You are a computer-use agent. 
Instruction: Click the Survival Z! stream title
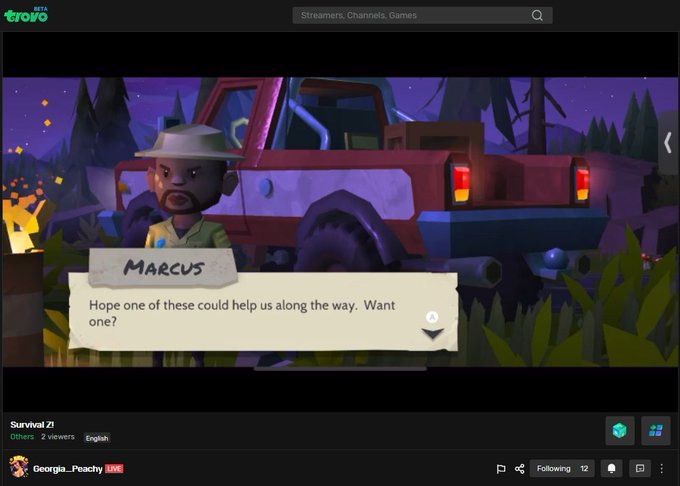32,424
